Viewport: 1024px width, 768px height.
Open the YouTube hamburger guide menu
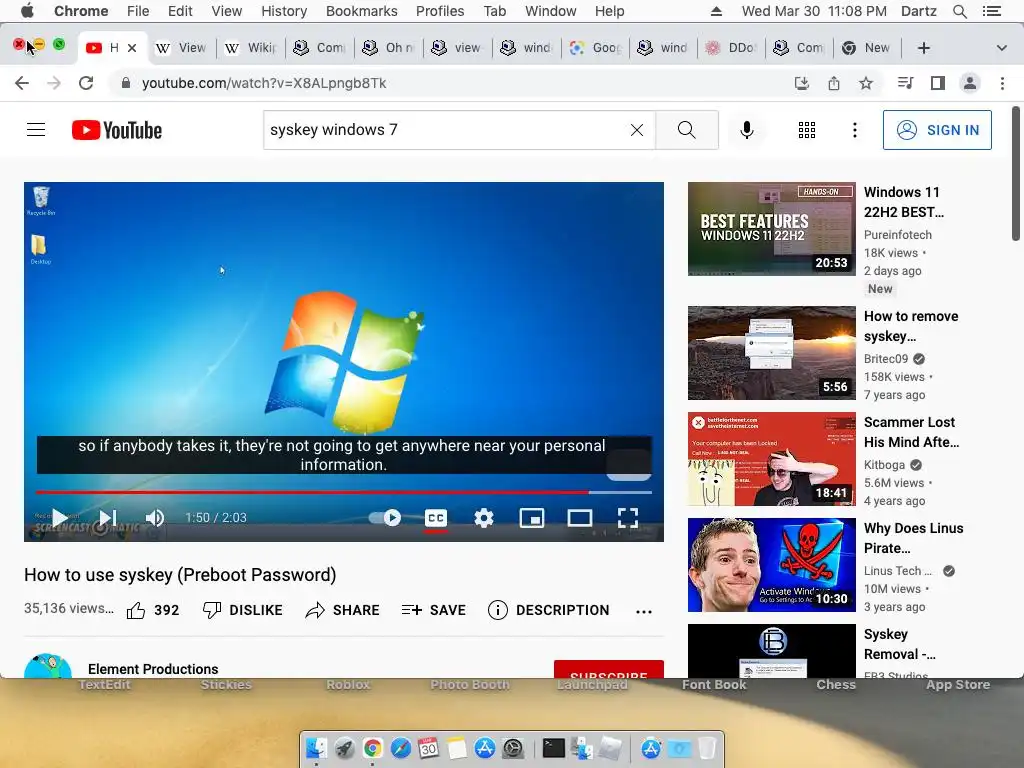point(36,130)
